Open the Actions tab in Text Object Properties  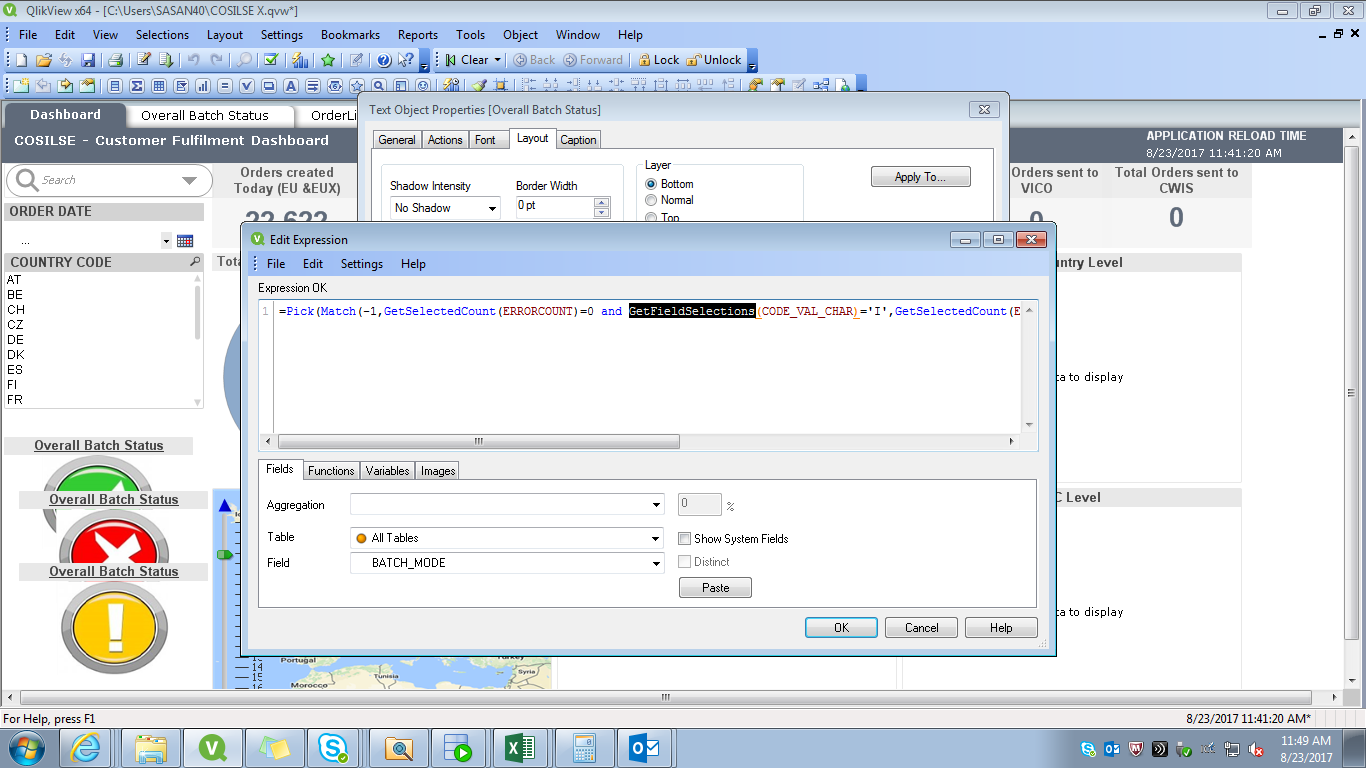[x=445, y=140]
